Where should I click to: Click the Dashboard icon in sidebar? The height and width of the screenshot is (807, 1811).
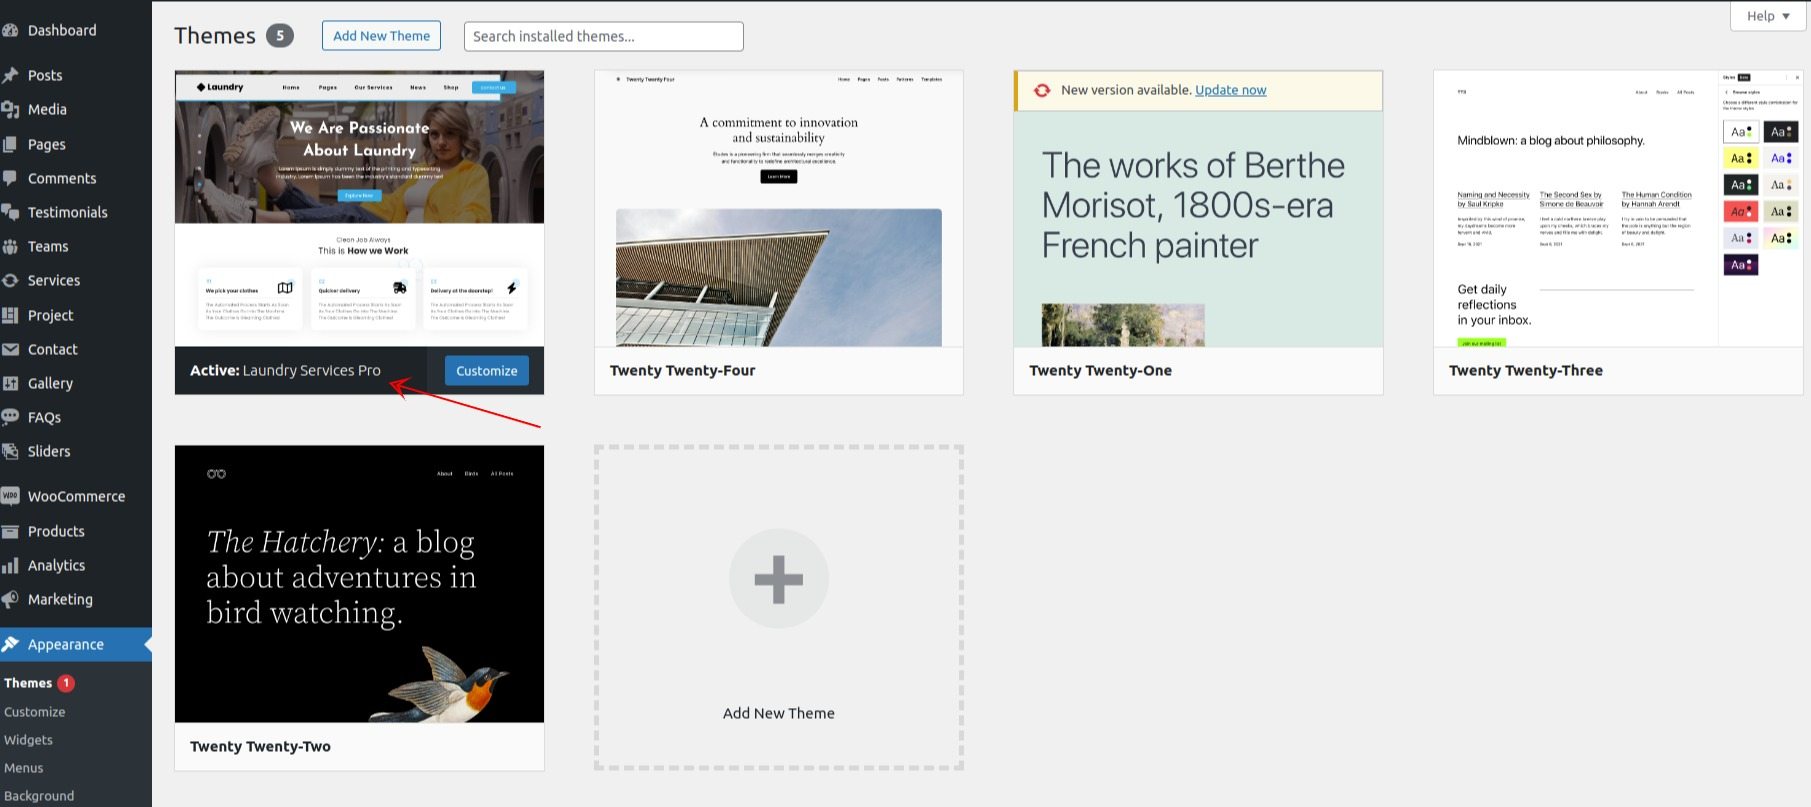coord(10,31)
